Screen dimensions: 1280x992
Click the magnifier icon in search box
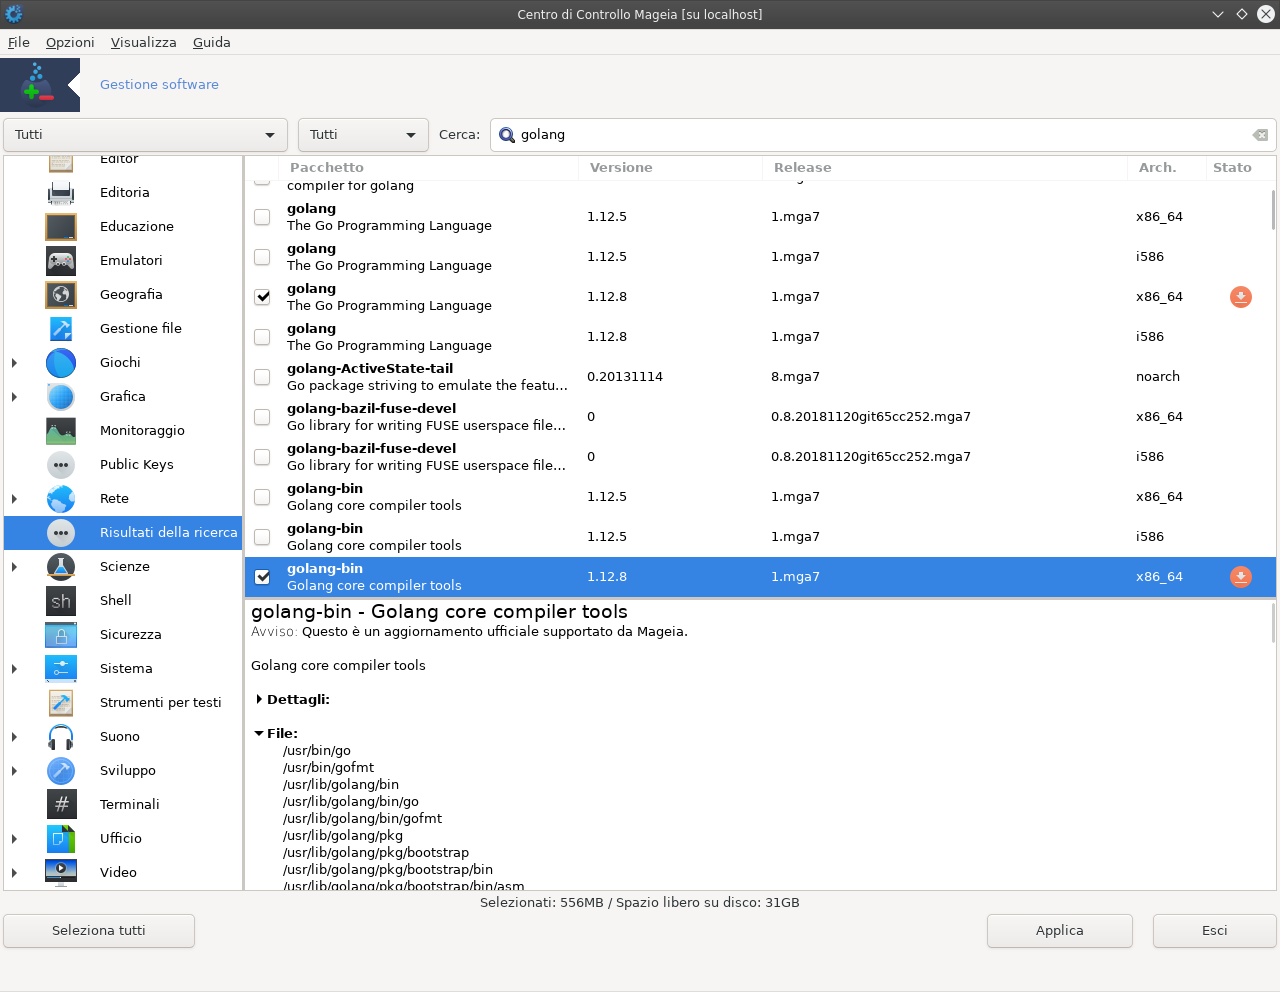pos(507,135)
